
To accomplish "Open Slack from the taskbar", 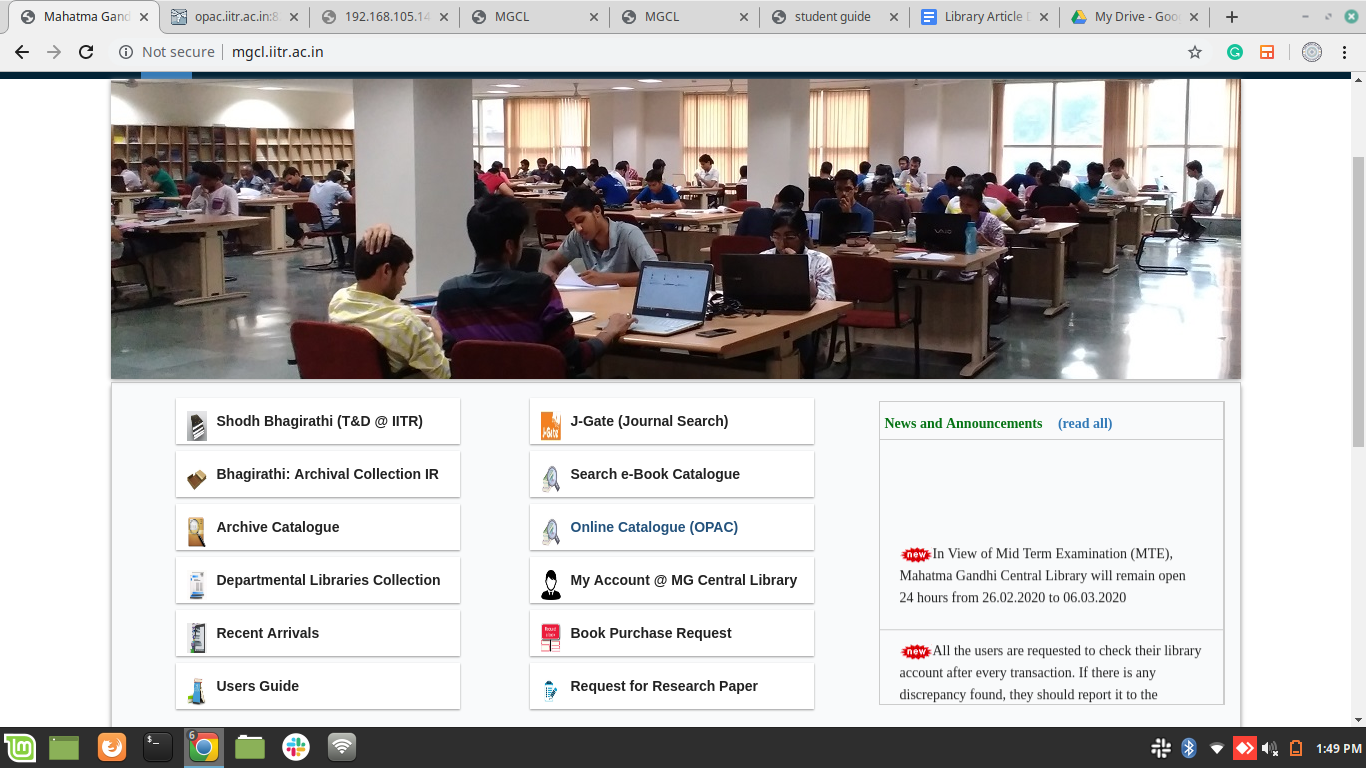I will tap(296, 747).
